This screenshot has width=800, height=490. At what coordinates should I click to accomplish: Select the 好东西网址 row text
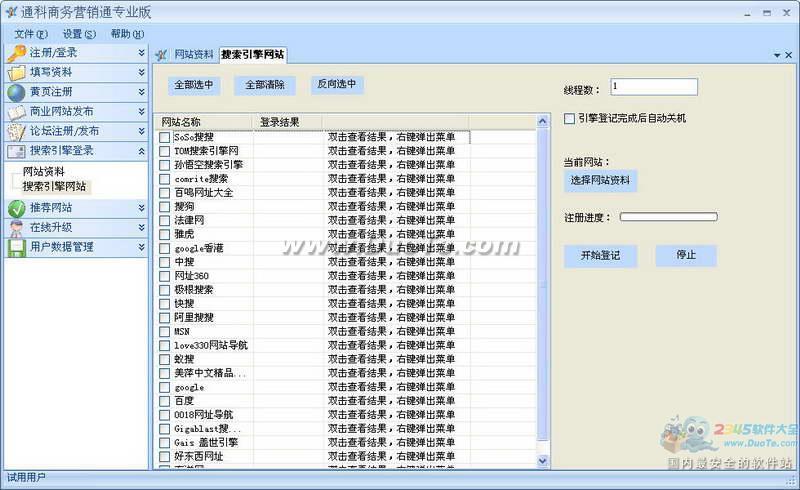pyautogui.click(x=198, y=456)
